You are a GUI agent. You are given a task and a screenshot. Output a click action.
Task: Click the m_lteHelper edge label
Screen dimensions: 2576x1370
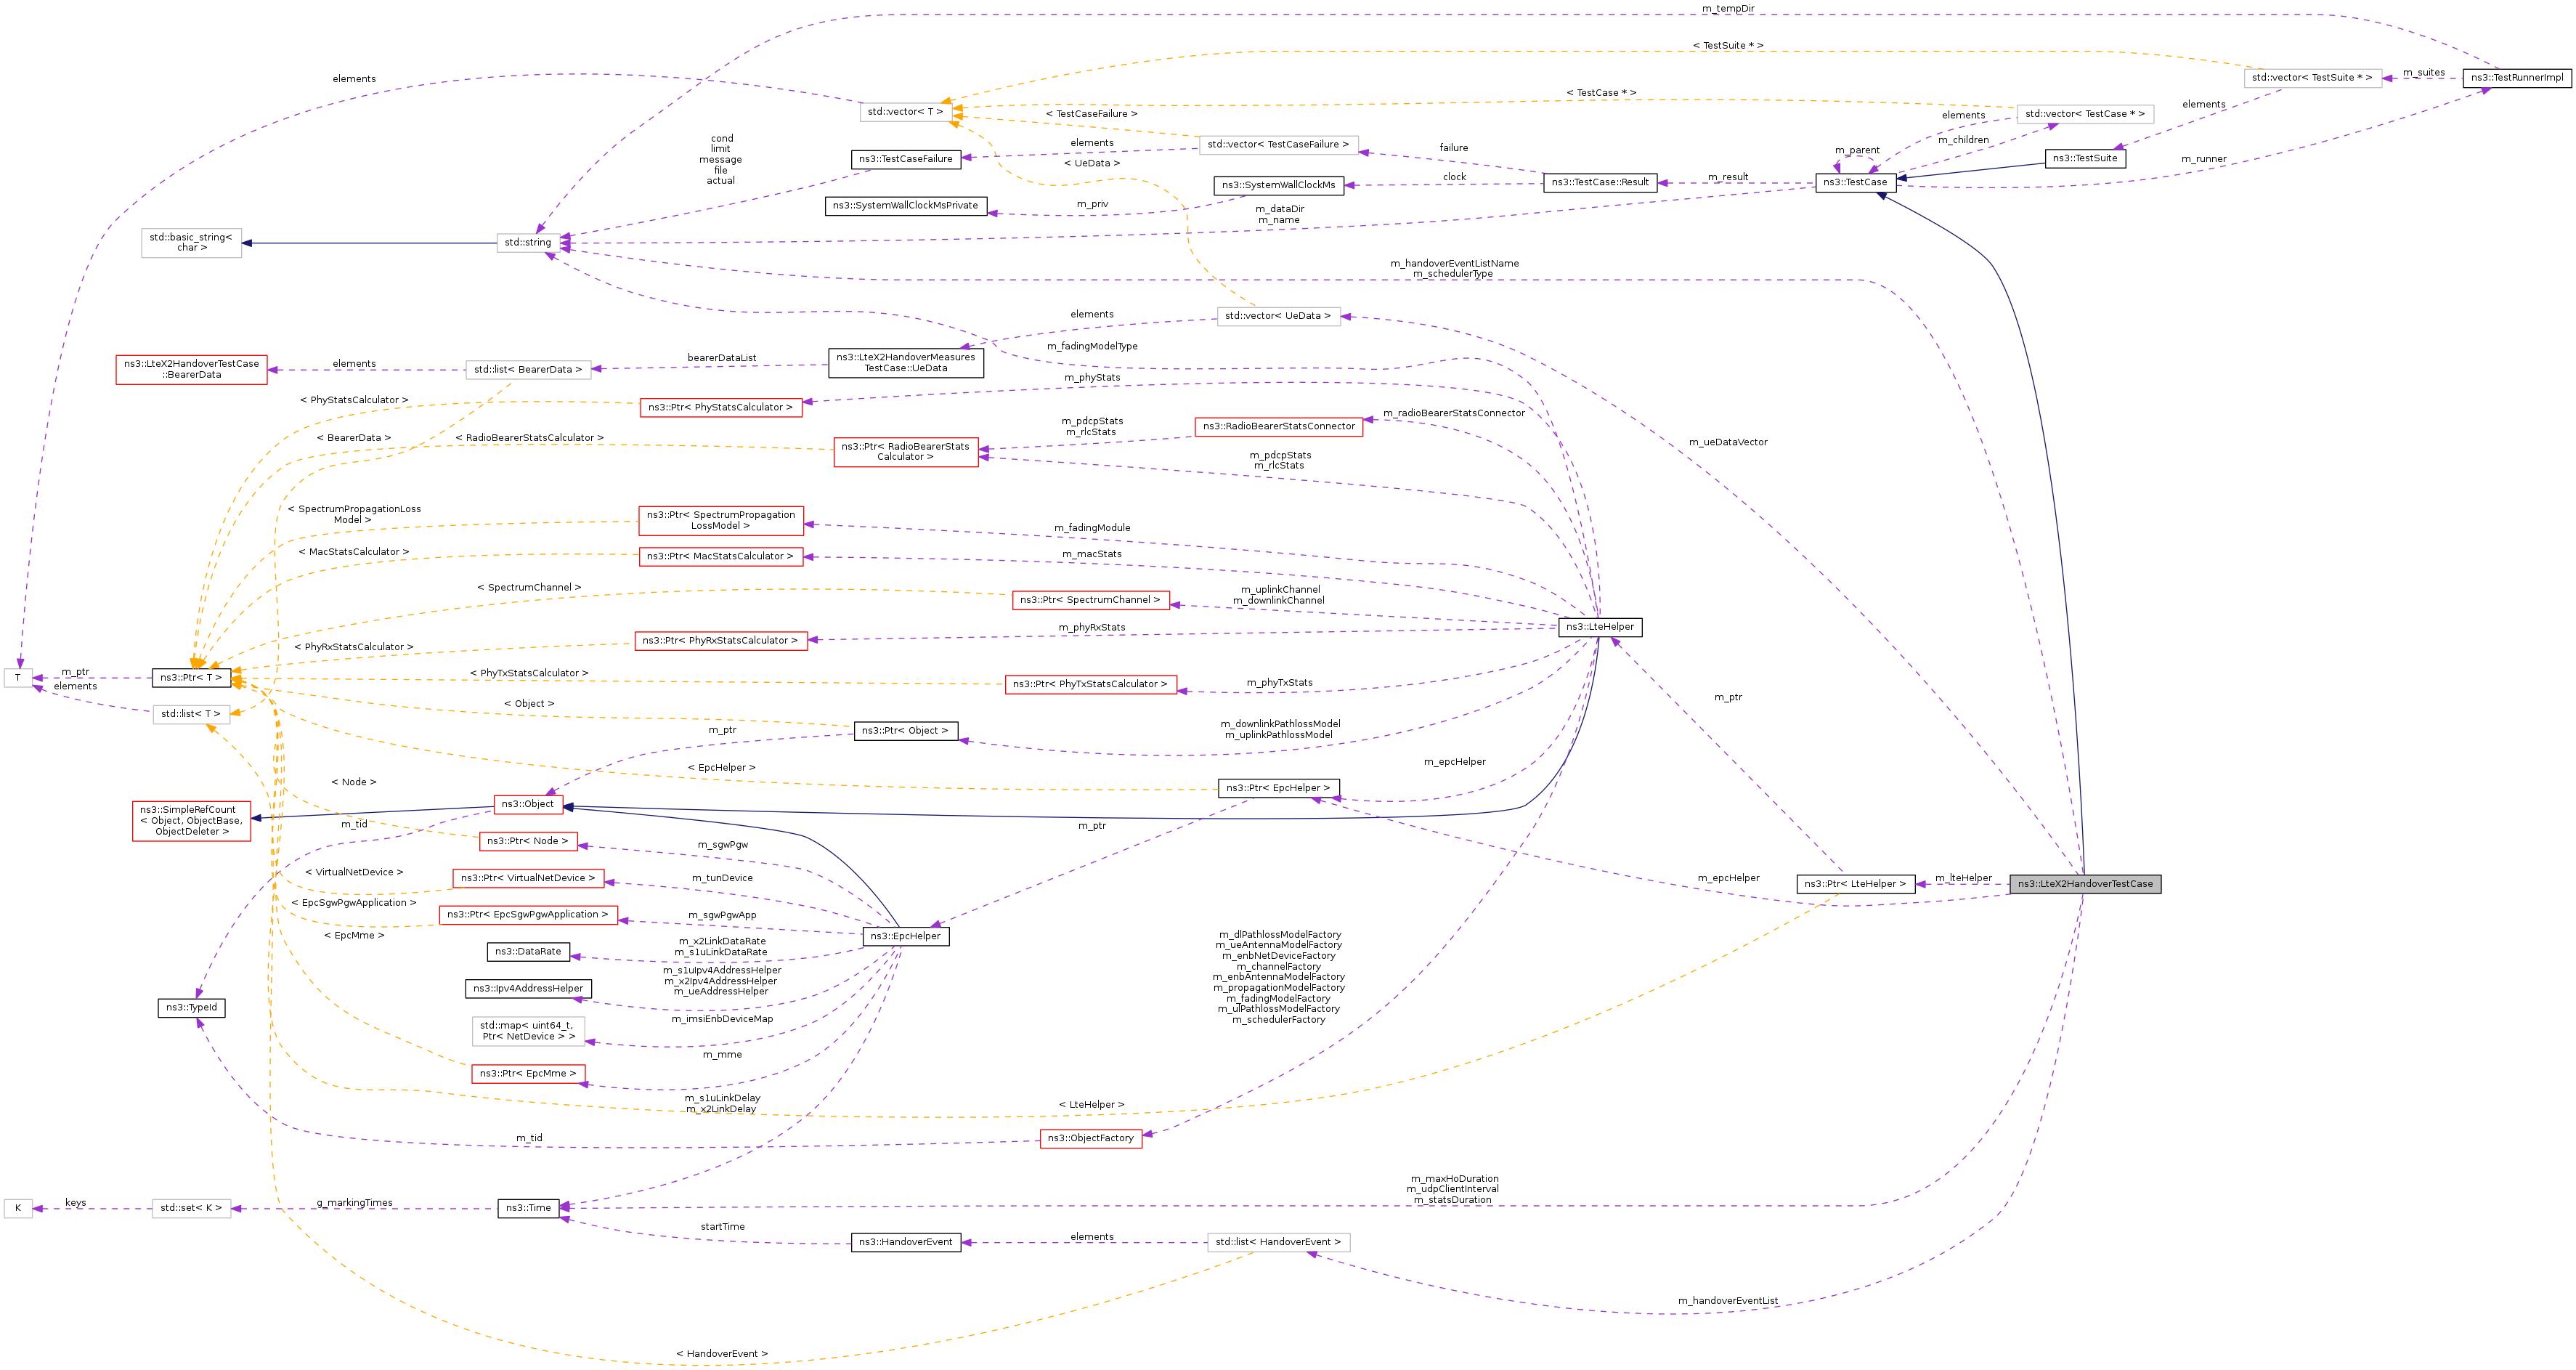(1963, 879)
